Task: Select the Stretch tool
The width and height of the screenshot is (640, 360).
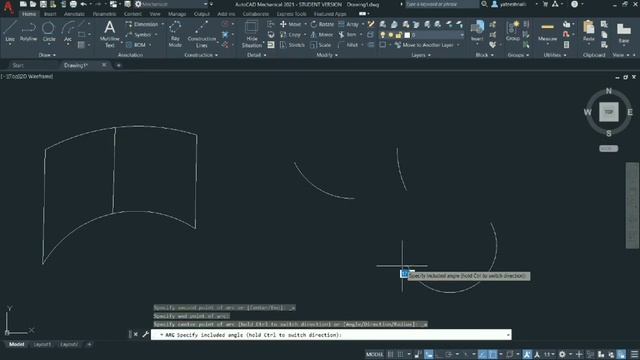Action: pos(292,45)
